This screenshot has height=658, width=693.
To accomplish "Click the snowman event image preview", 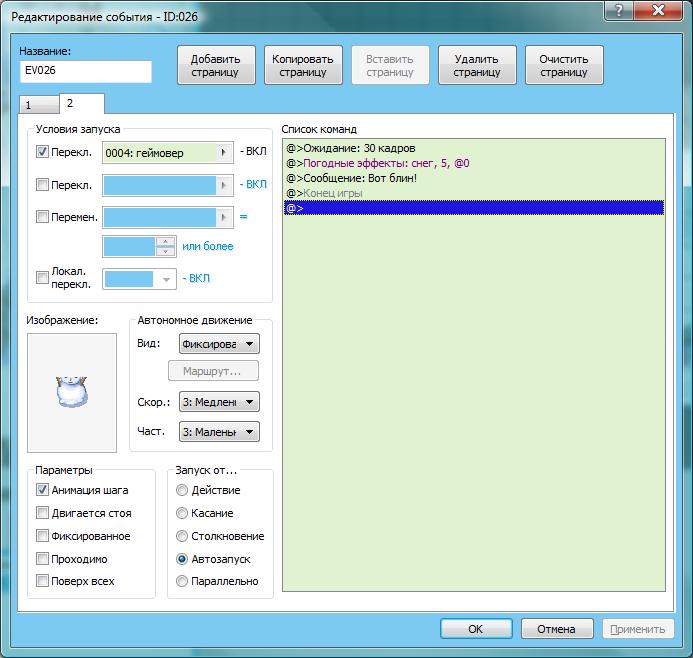I will (x=72, y=393).
